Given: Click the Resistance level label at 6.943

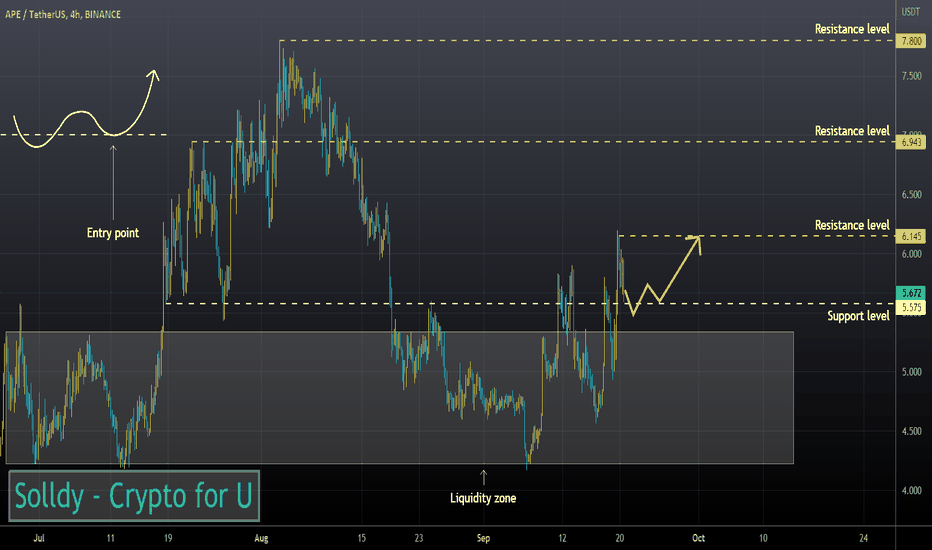Looking at the screenshot, I should pos(852,131).
